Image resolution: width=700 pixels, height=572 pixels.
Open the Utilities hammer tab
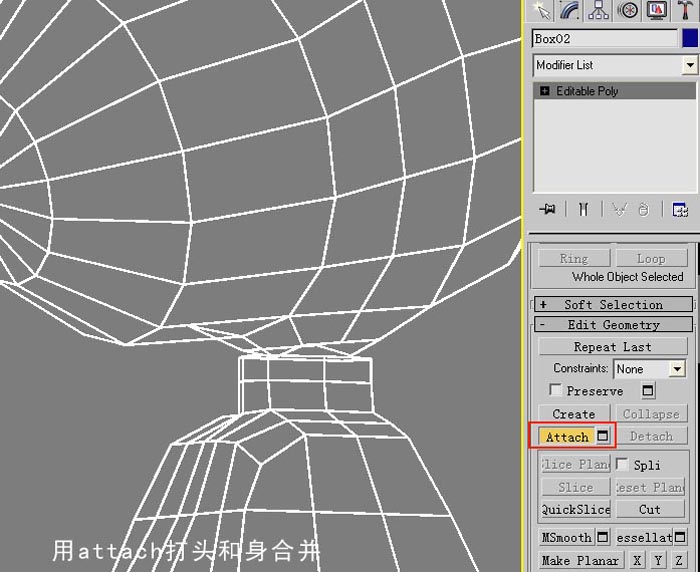tap(685, 10)
